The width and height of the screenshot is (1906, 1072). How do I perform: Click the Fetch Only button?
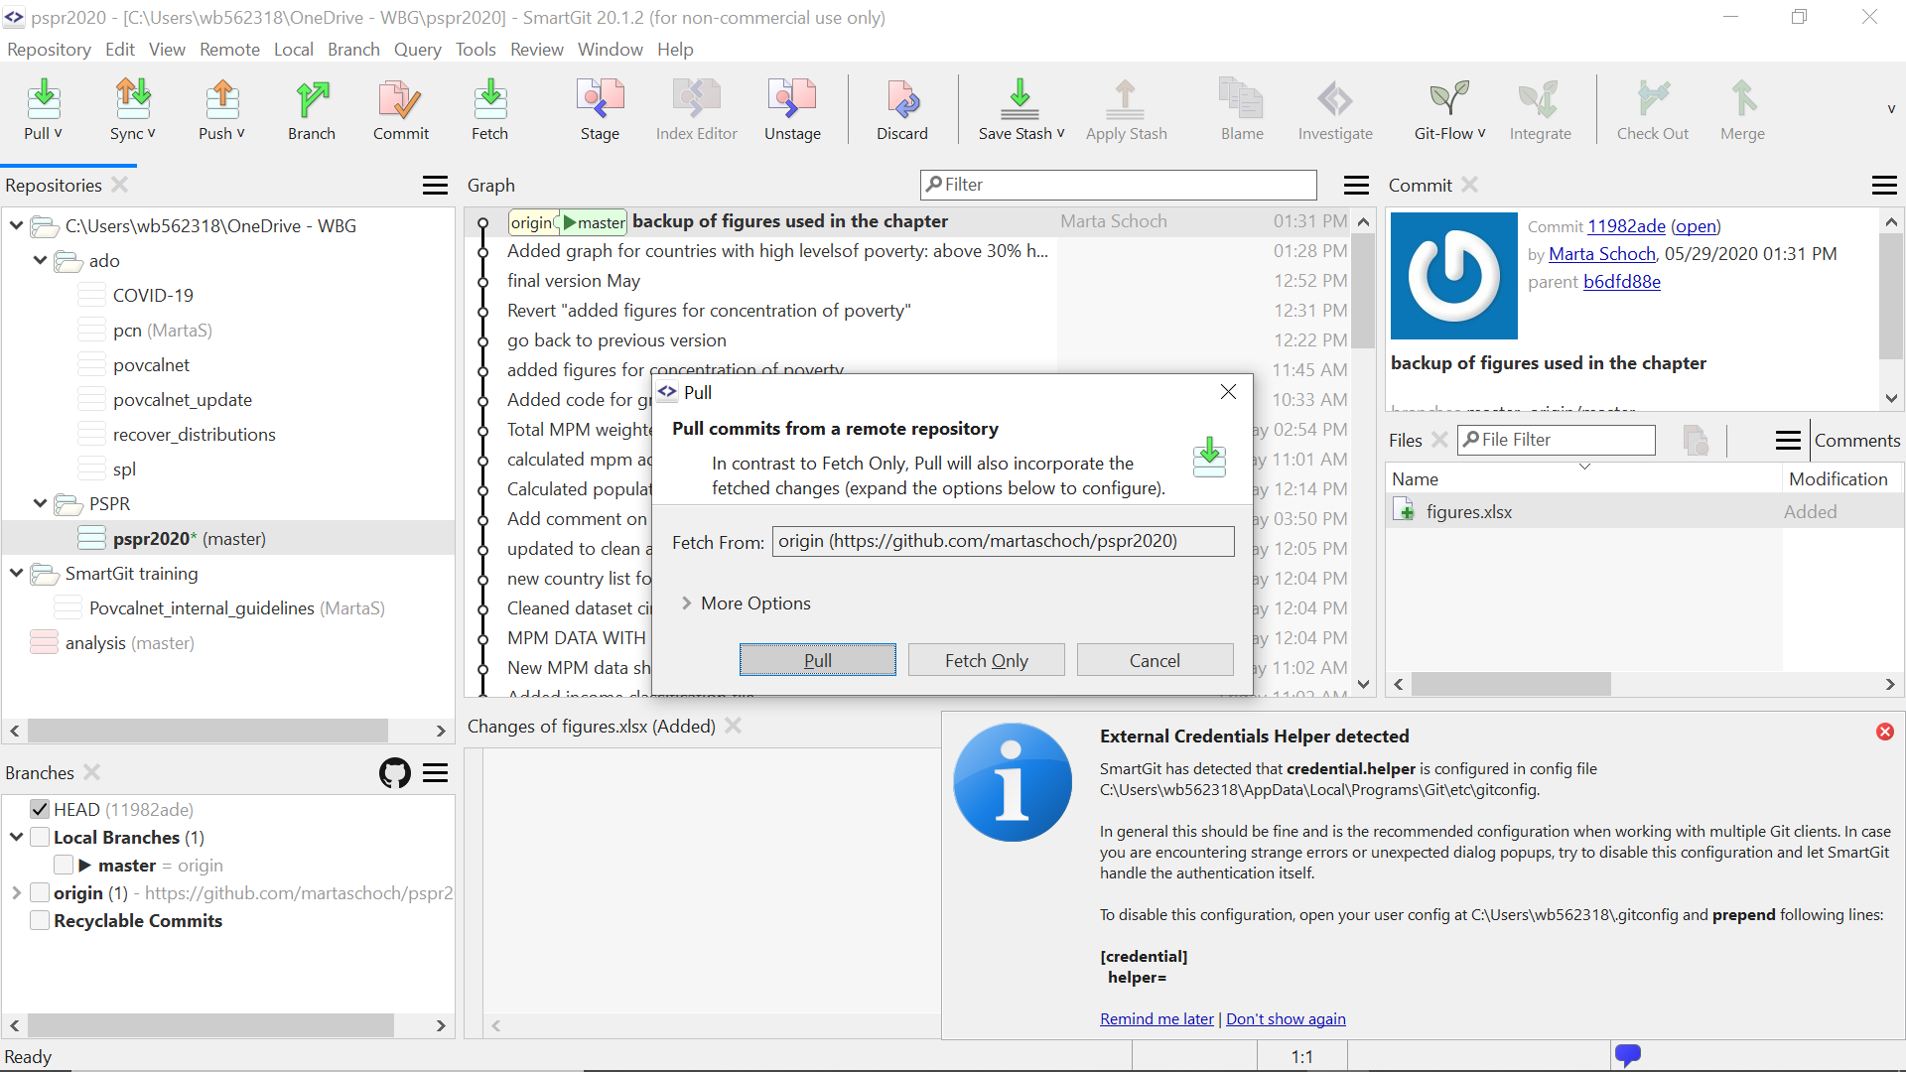click(x=986, y=660)
